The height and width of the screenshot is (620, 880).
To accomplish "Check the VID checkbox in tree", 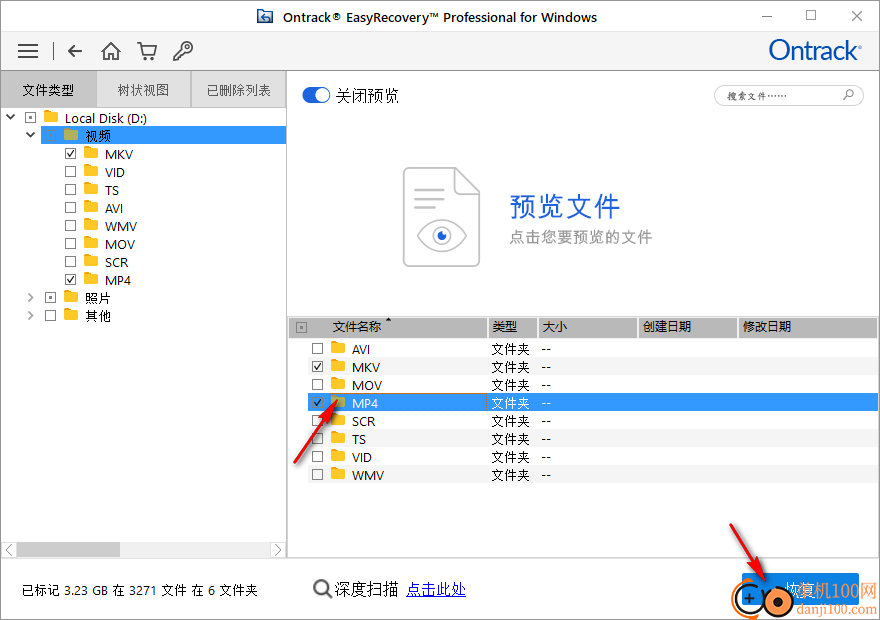I will (70, 171).
